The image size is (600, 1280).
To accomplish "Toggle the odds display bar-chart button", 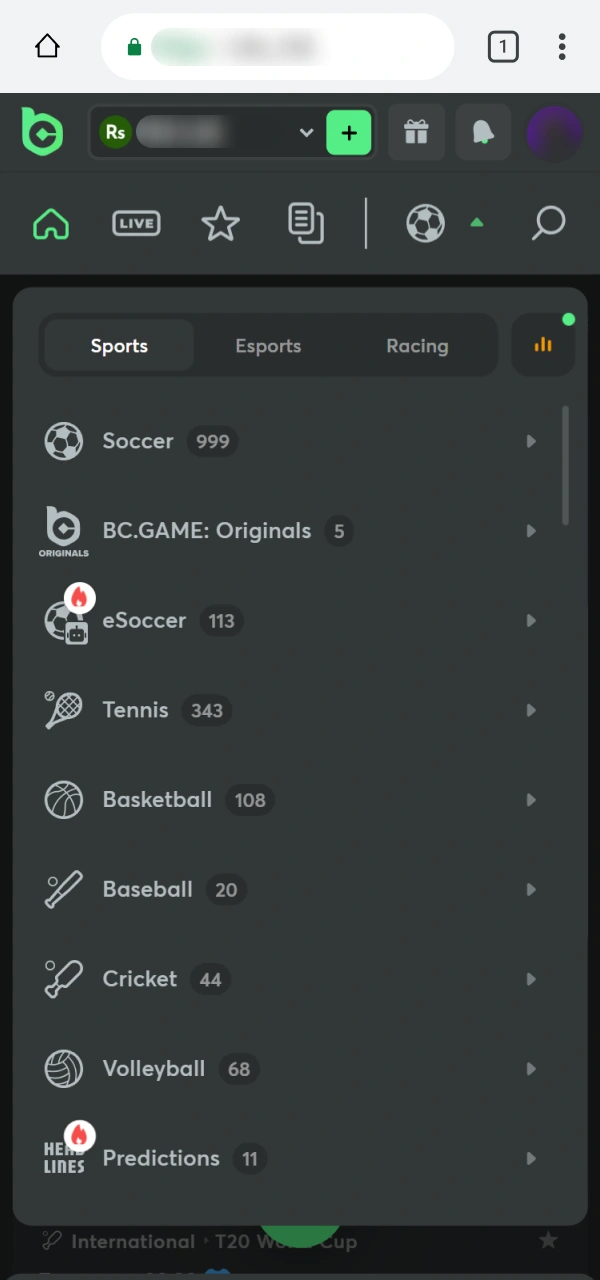I will click(x=542, y=345).
